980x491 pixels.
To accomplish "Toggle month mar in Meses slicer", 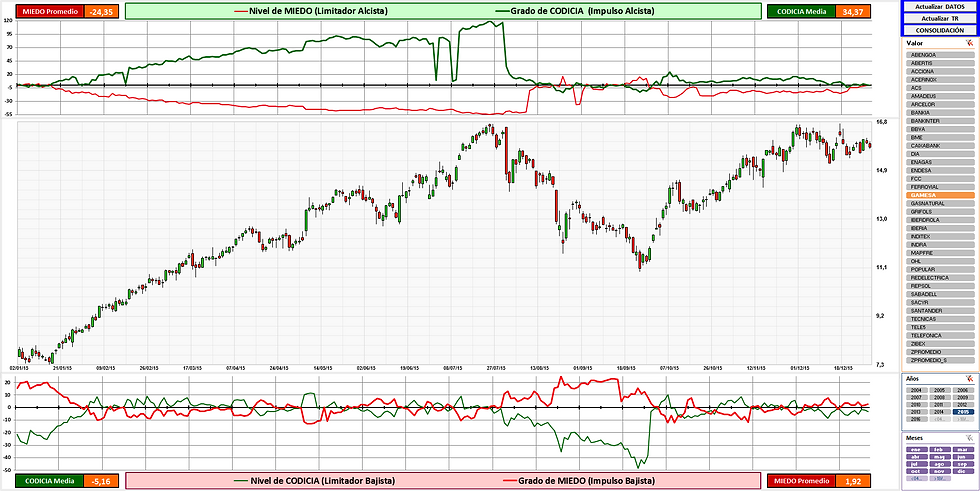I will (963, 450).
